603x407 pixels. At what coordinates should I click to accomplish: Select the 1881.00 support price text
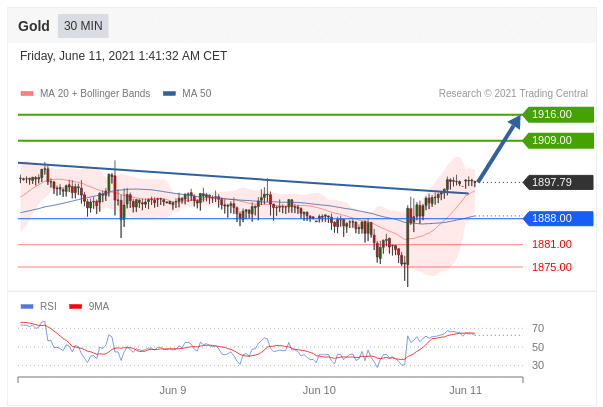pyautogui.click(x=551, y=244)
